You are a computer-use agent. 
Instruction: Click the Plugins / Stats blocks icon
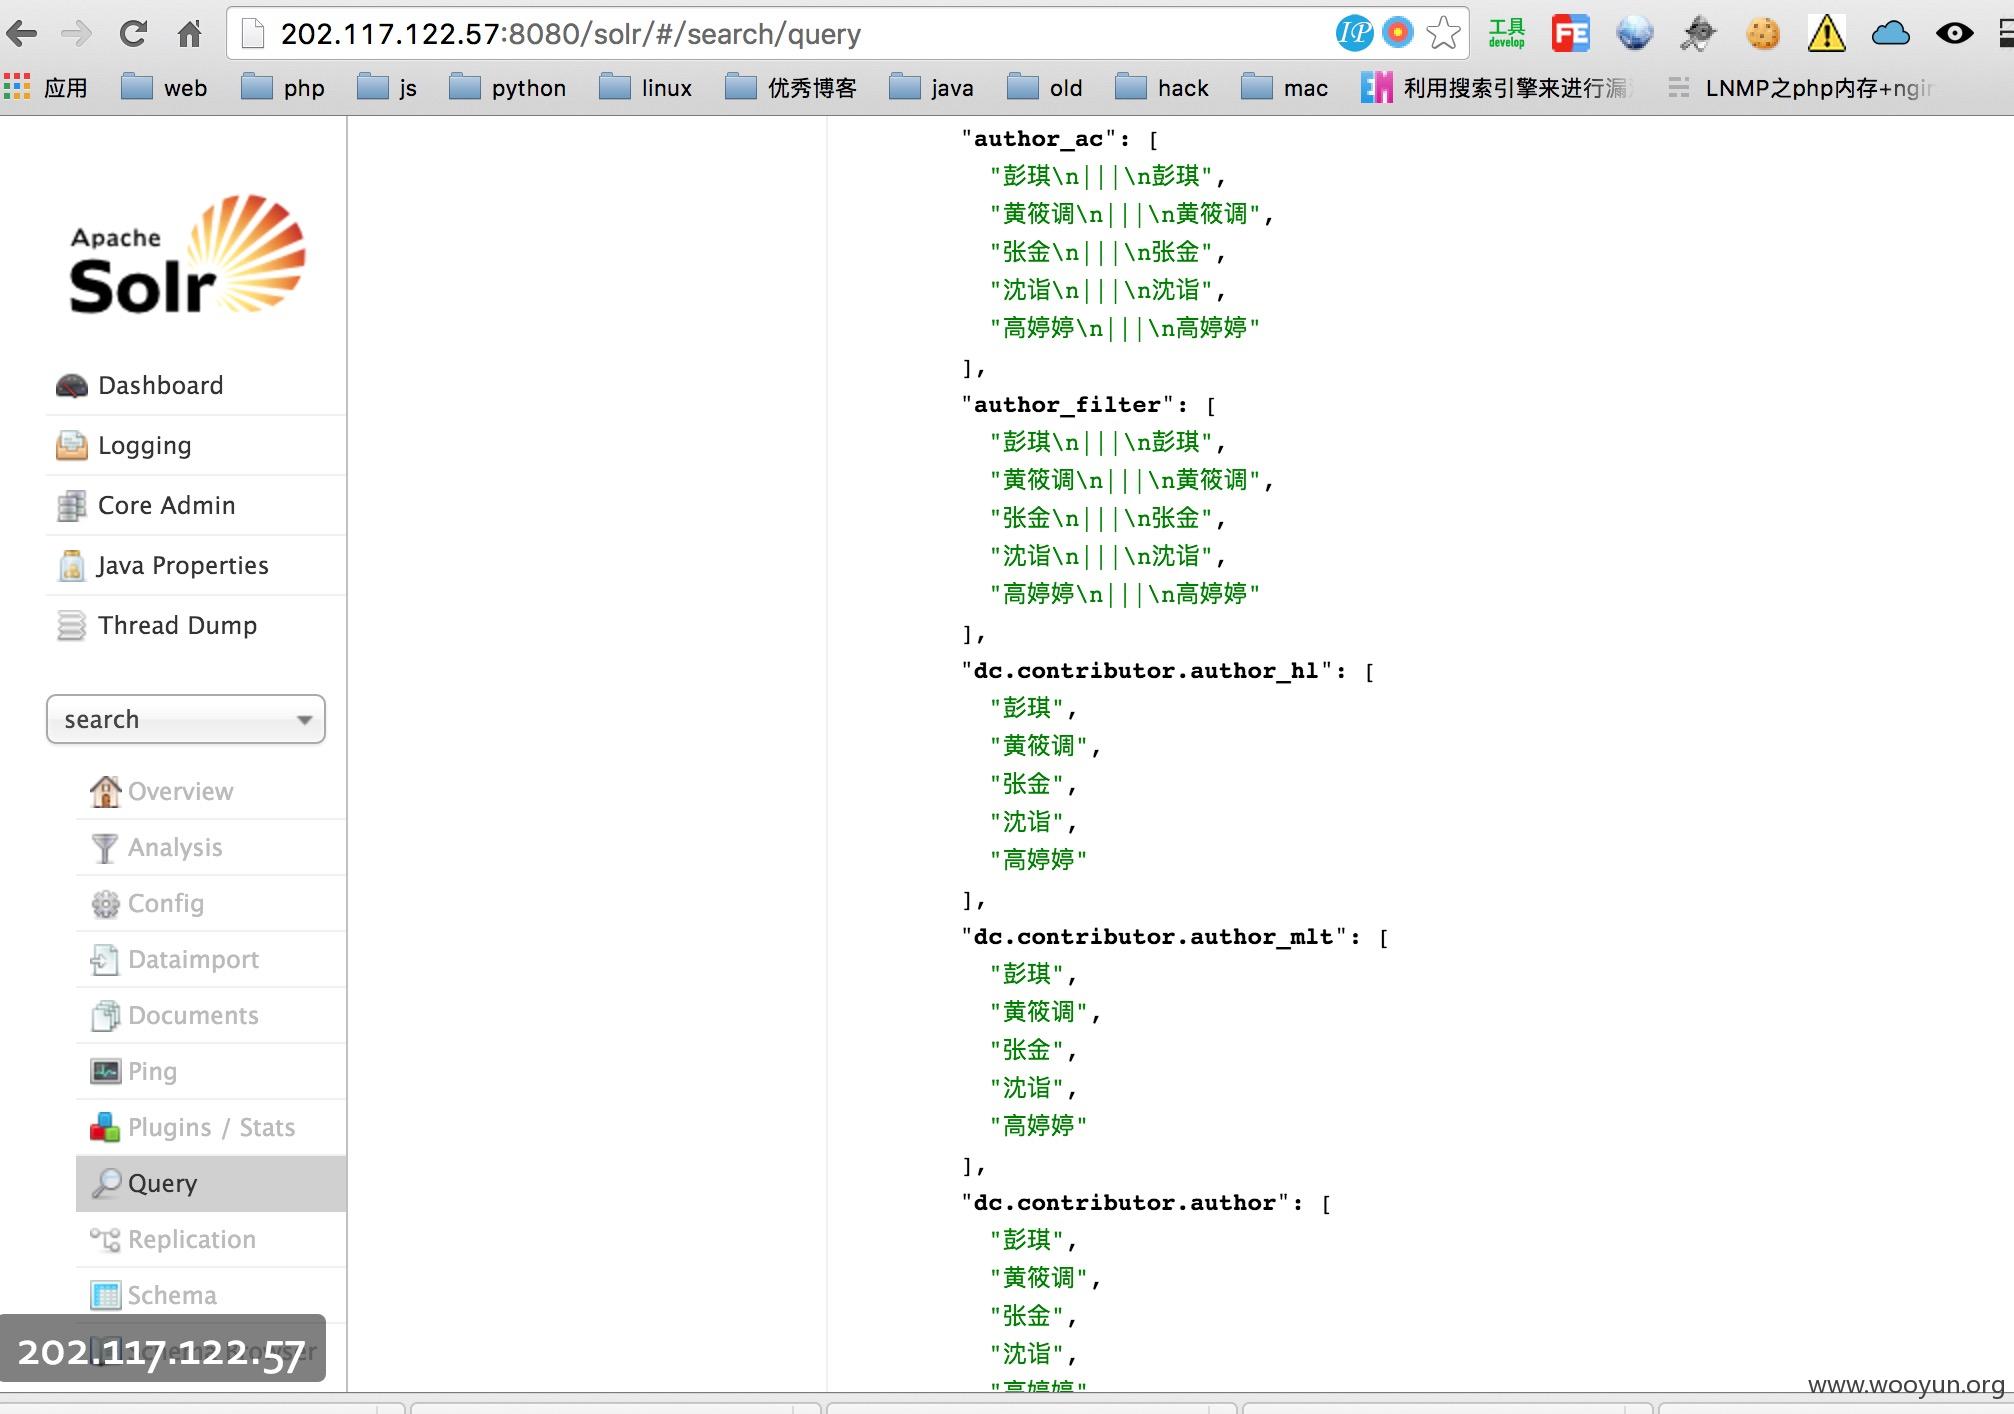105,1127
